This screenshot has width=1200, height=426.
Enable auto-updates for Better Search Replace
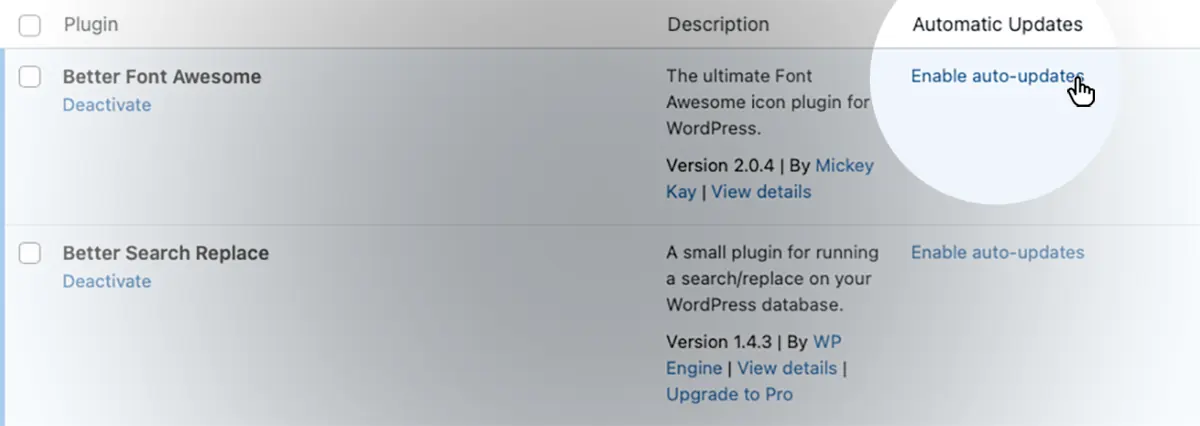tap(997, 253)
